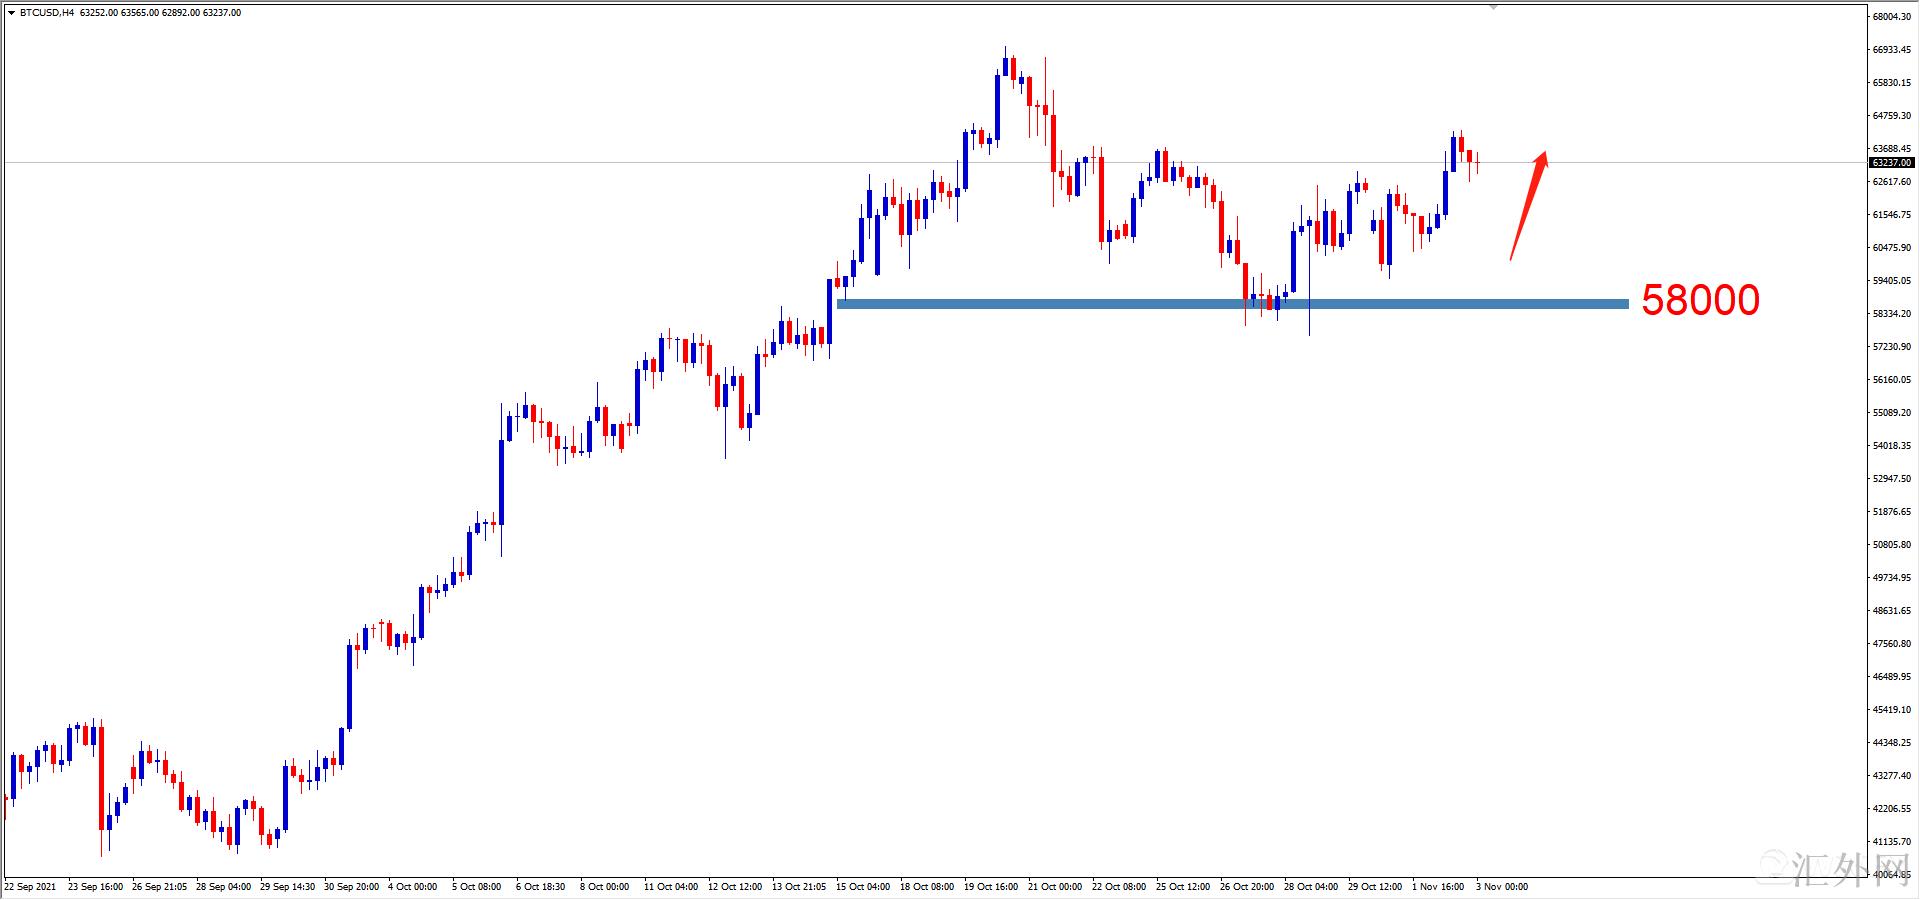Click price scale label 56160.05
The image size is (1920, 900).
click(x=1892, y=380)
